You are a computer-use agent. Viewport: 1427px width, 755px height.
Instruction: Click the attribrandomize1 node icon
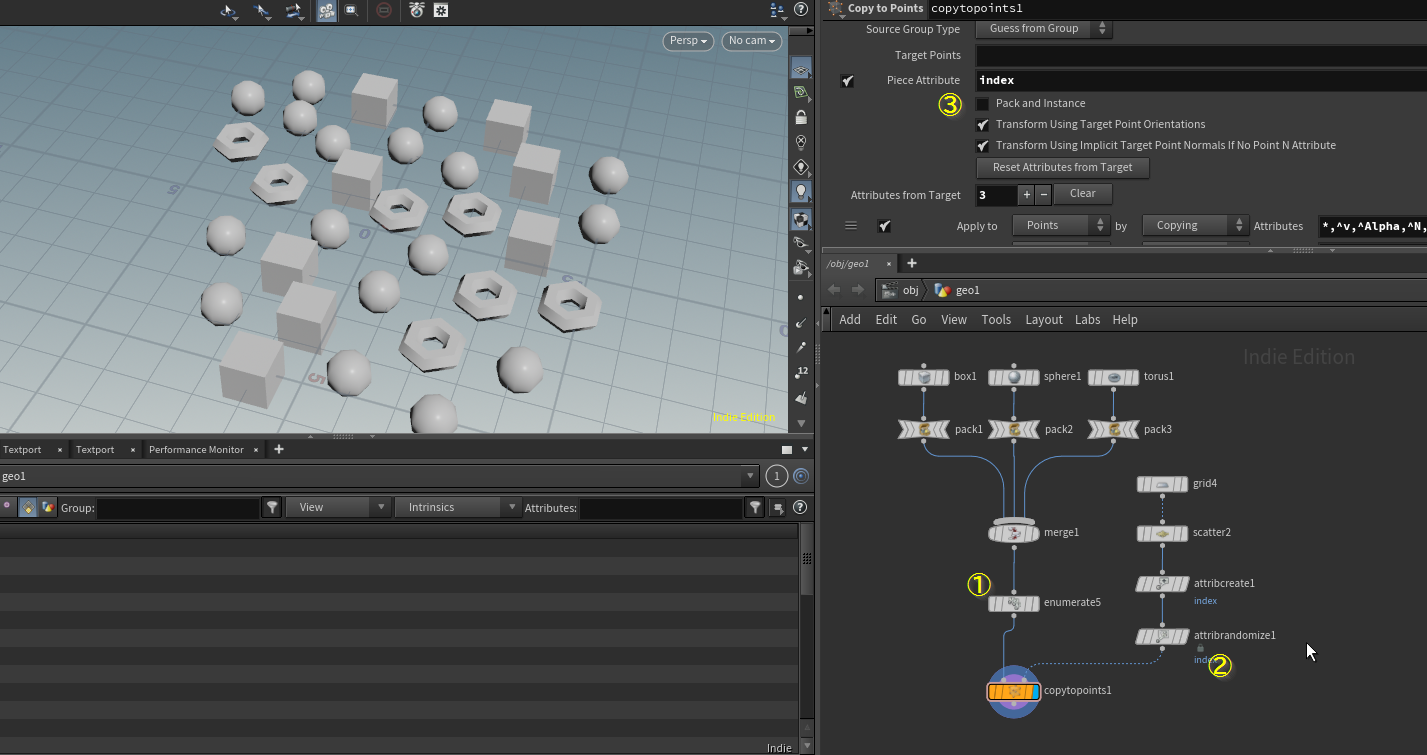click(1162, 636)
